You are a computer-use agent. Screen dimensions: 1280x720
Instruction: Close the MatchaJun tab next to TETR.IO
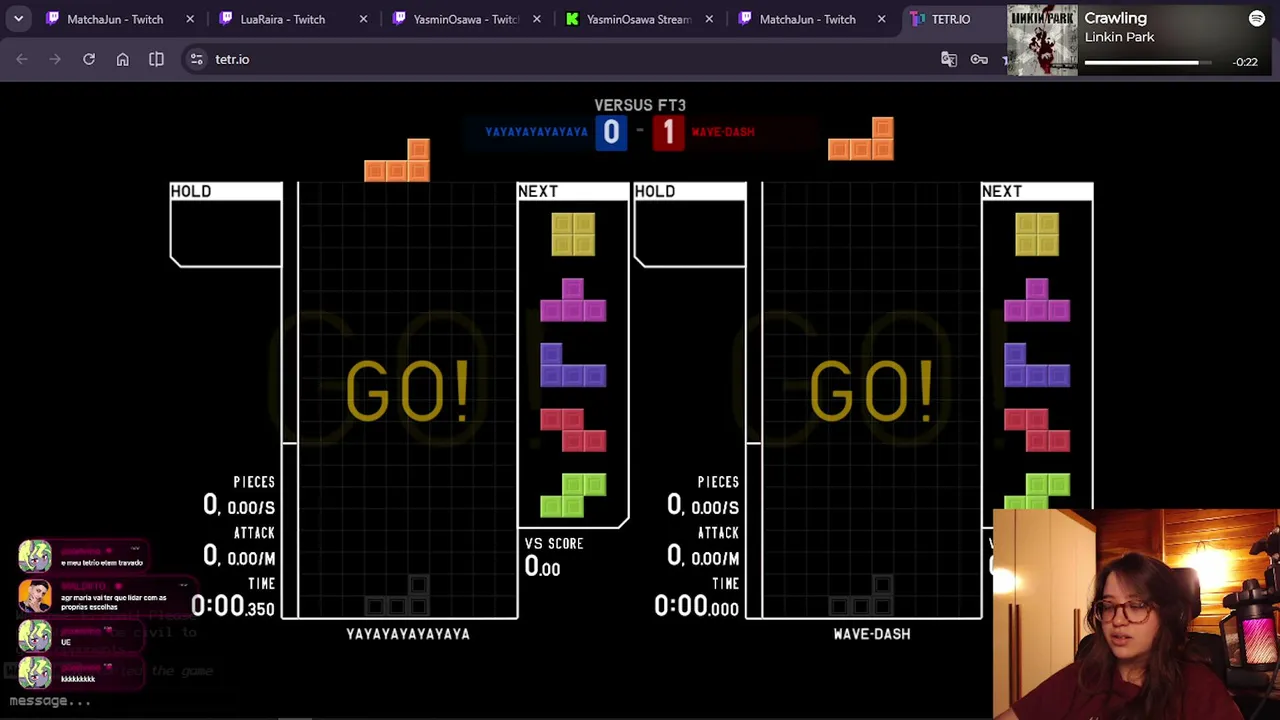[x=881, y=19]
